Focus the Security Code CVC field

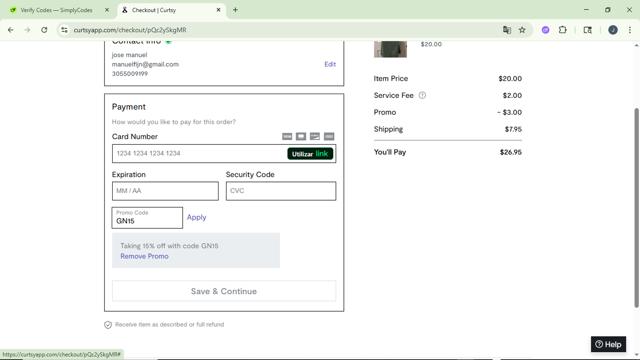coord(281,191)
